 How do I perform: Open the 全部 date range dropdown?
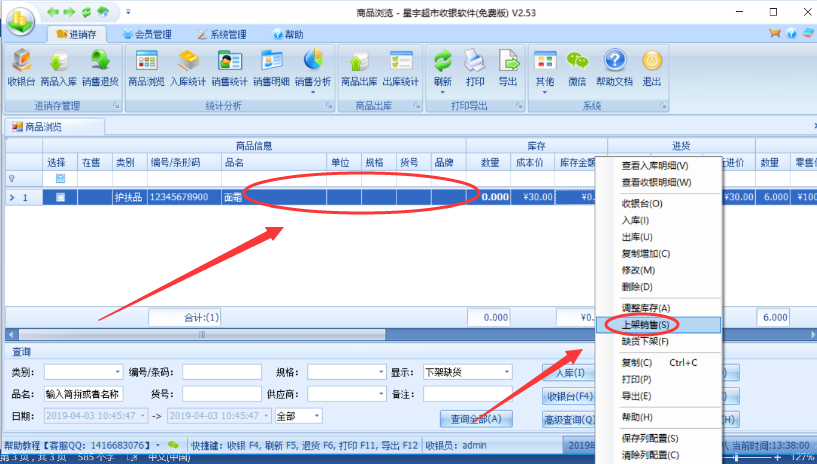[316, 416]
